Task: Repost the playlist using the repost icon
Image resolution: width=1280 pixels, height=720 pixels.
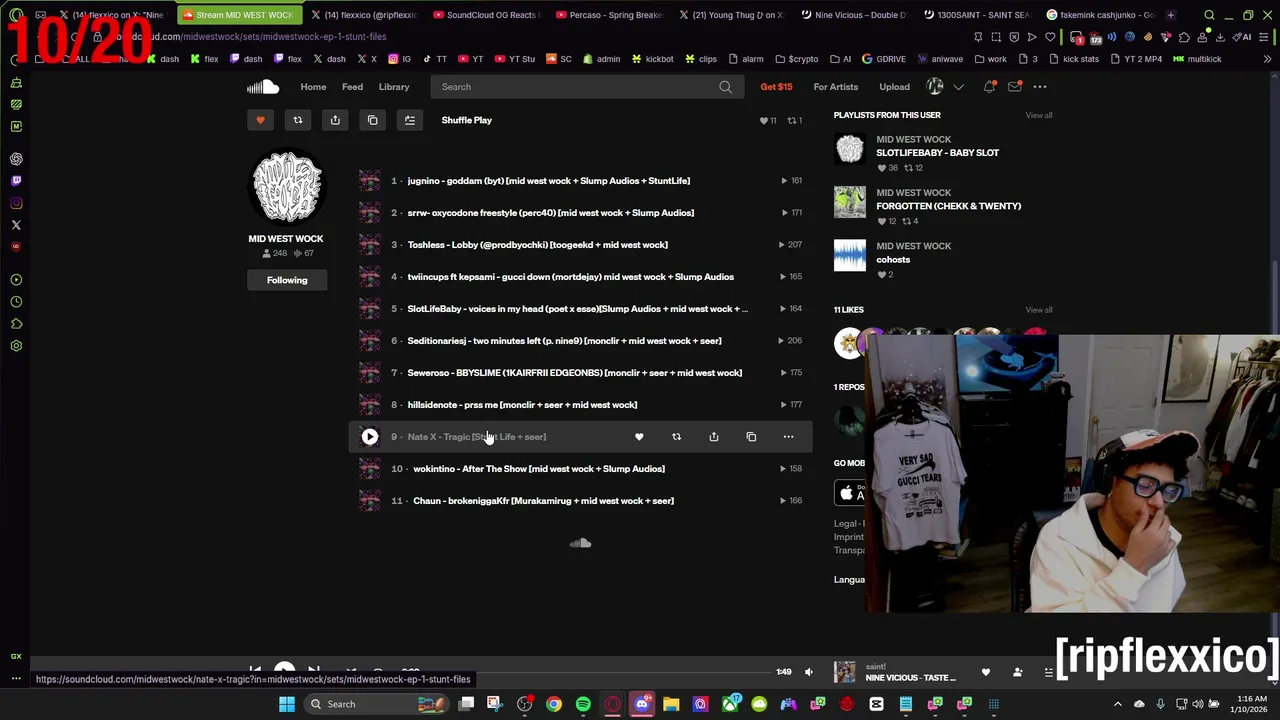Action: pyautogui.click(x=297, y=120)
